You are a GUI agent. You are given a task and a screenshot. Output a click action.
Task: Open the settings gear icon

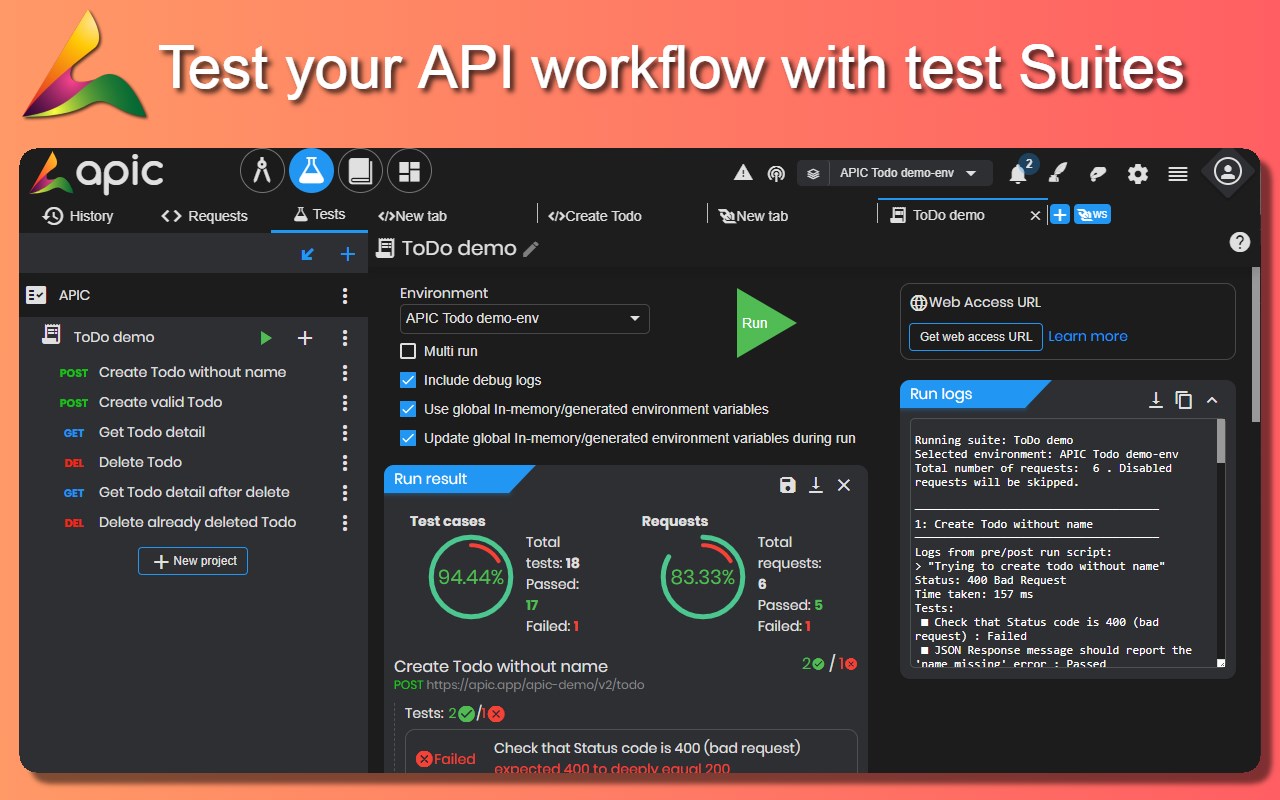[x=1138, y=174]
